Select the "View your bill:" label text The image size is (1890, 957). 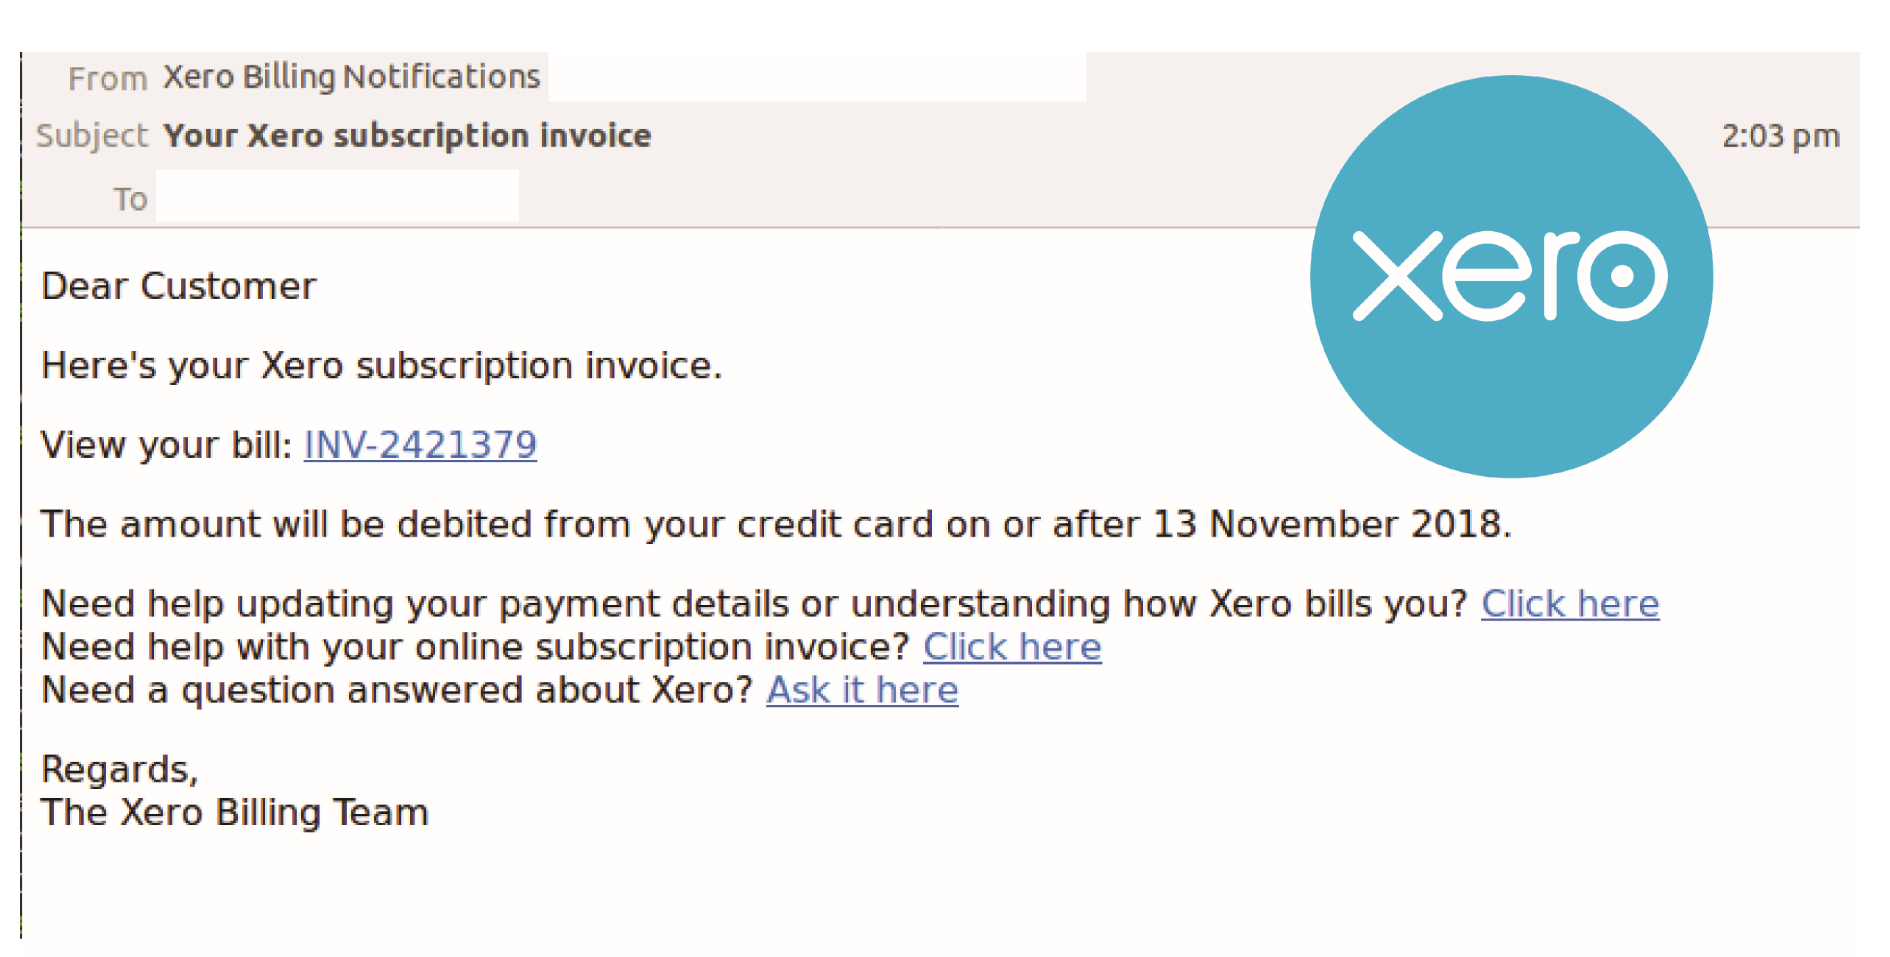coord(163,446)
